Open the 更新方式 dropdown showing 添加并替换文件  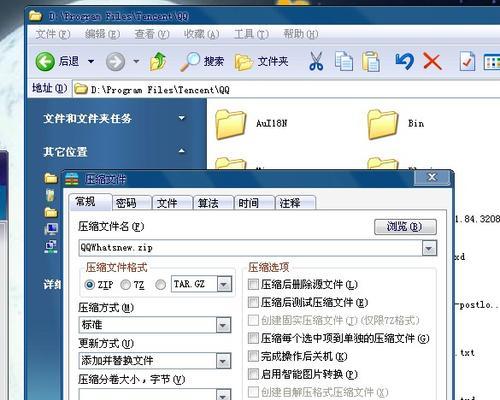[223, 361]
